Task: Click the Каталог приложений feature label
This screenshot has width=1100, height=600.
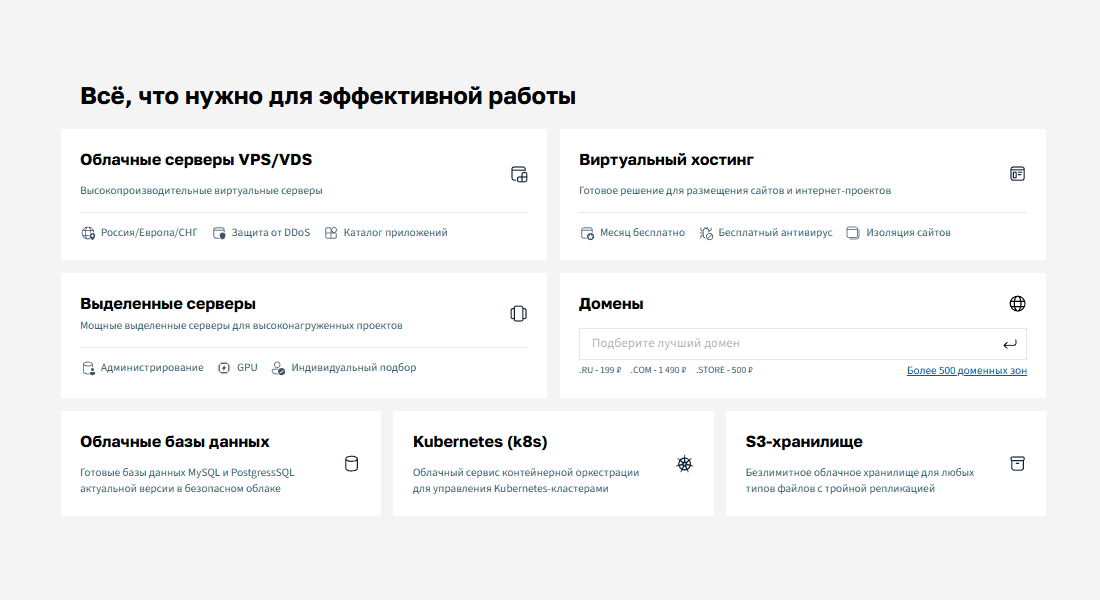Action: pyautogui.click(x=395, y=232)
